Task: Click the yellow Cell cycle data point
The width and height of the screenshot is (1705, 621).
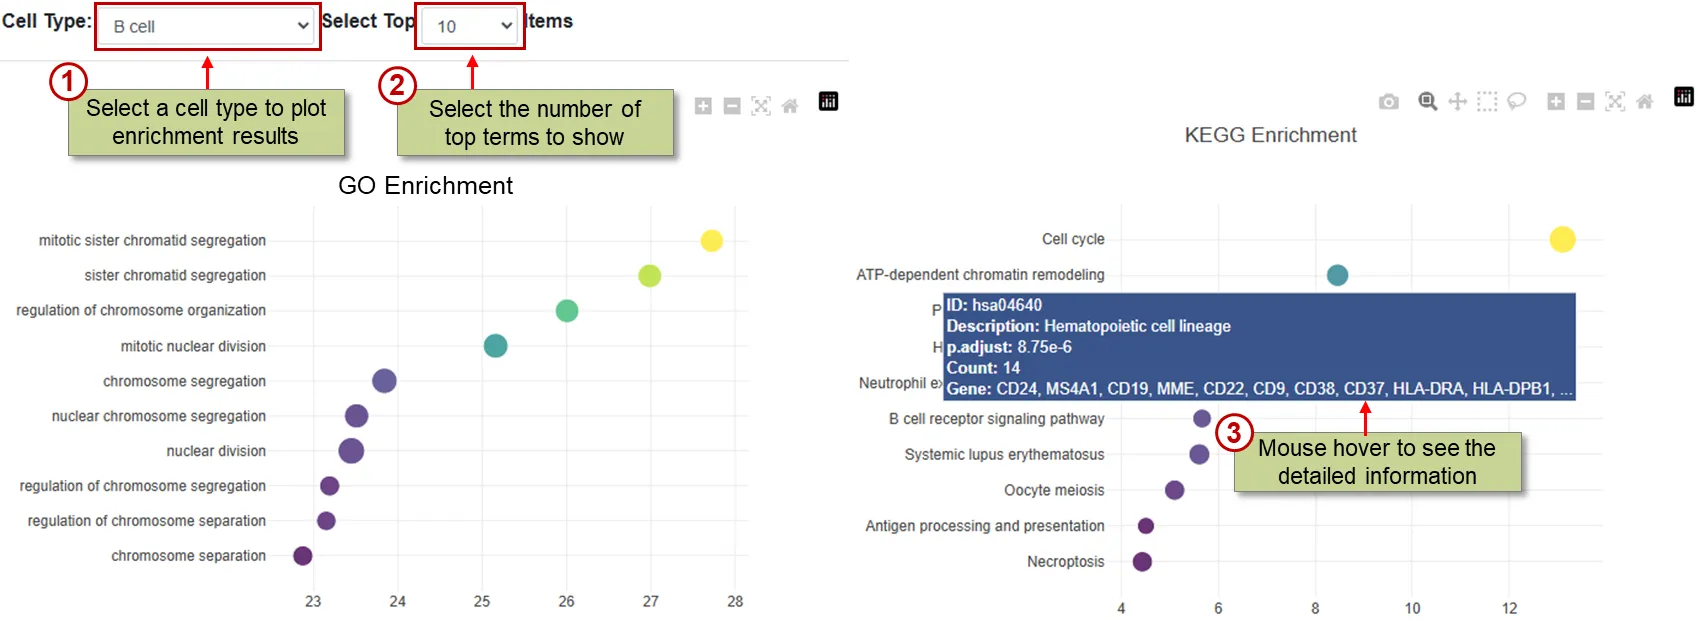Action: 1562,239
